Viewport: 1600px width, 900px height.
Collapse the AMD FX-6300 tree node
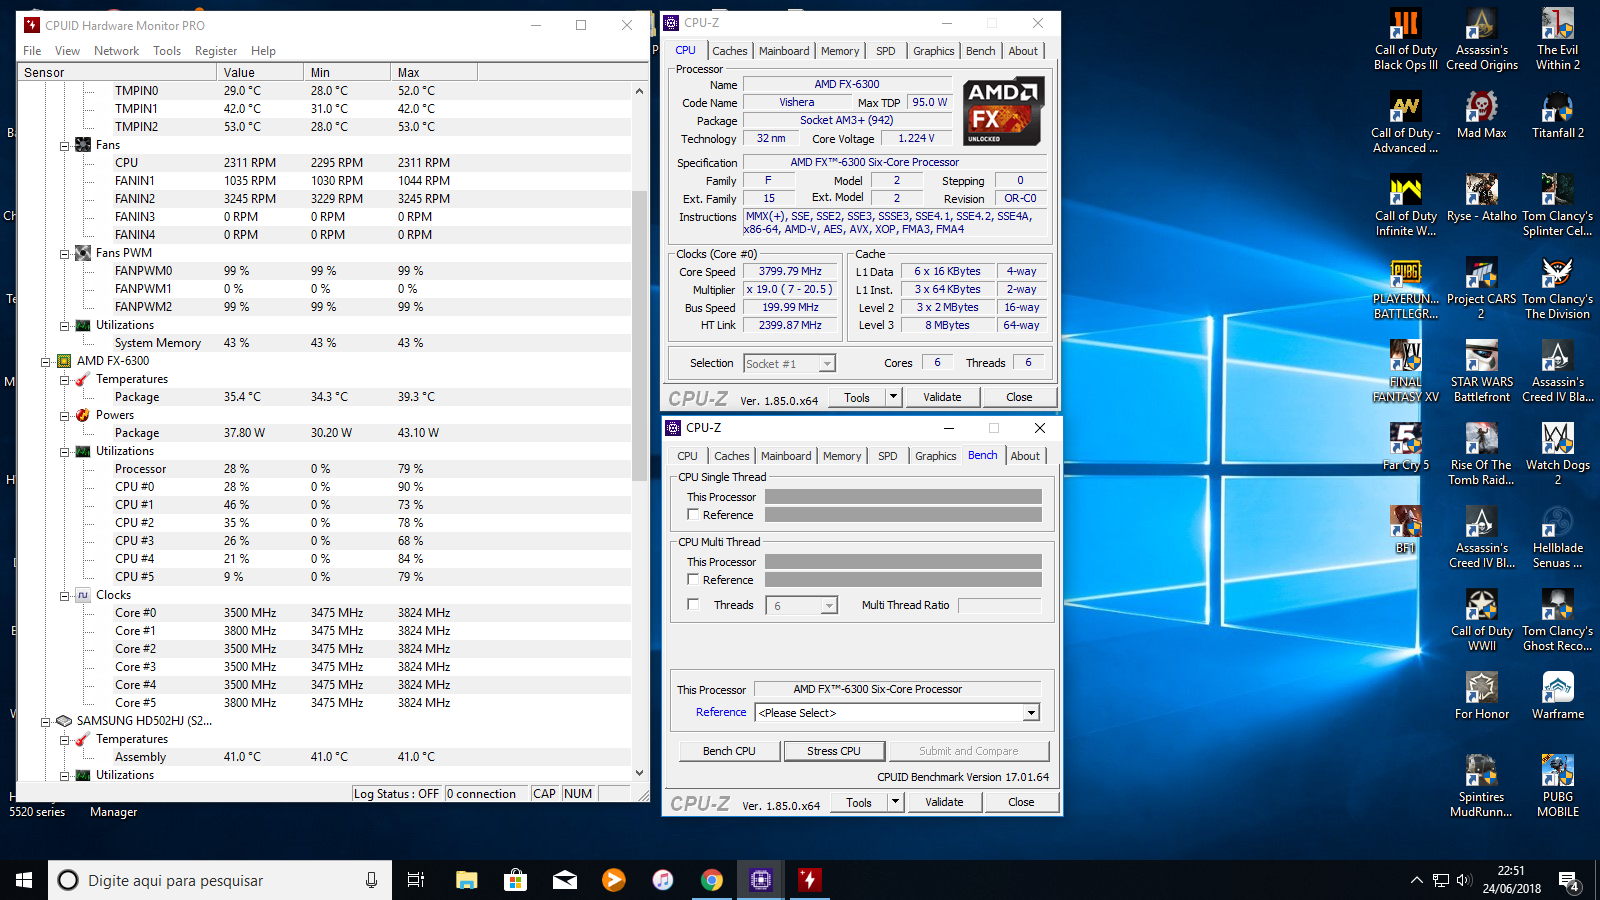(45, 361)
